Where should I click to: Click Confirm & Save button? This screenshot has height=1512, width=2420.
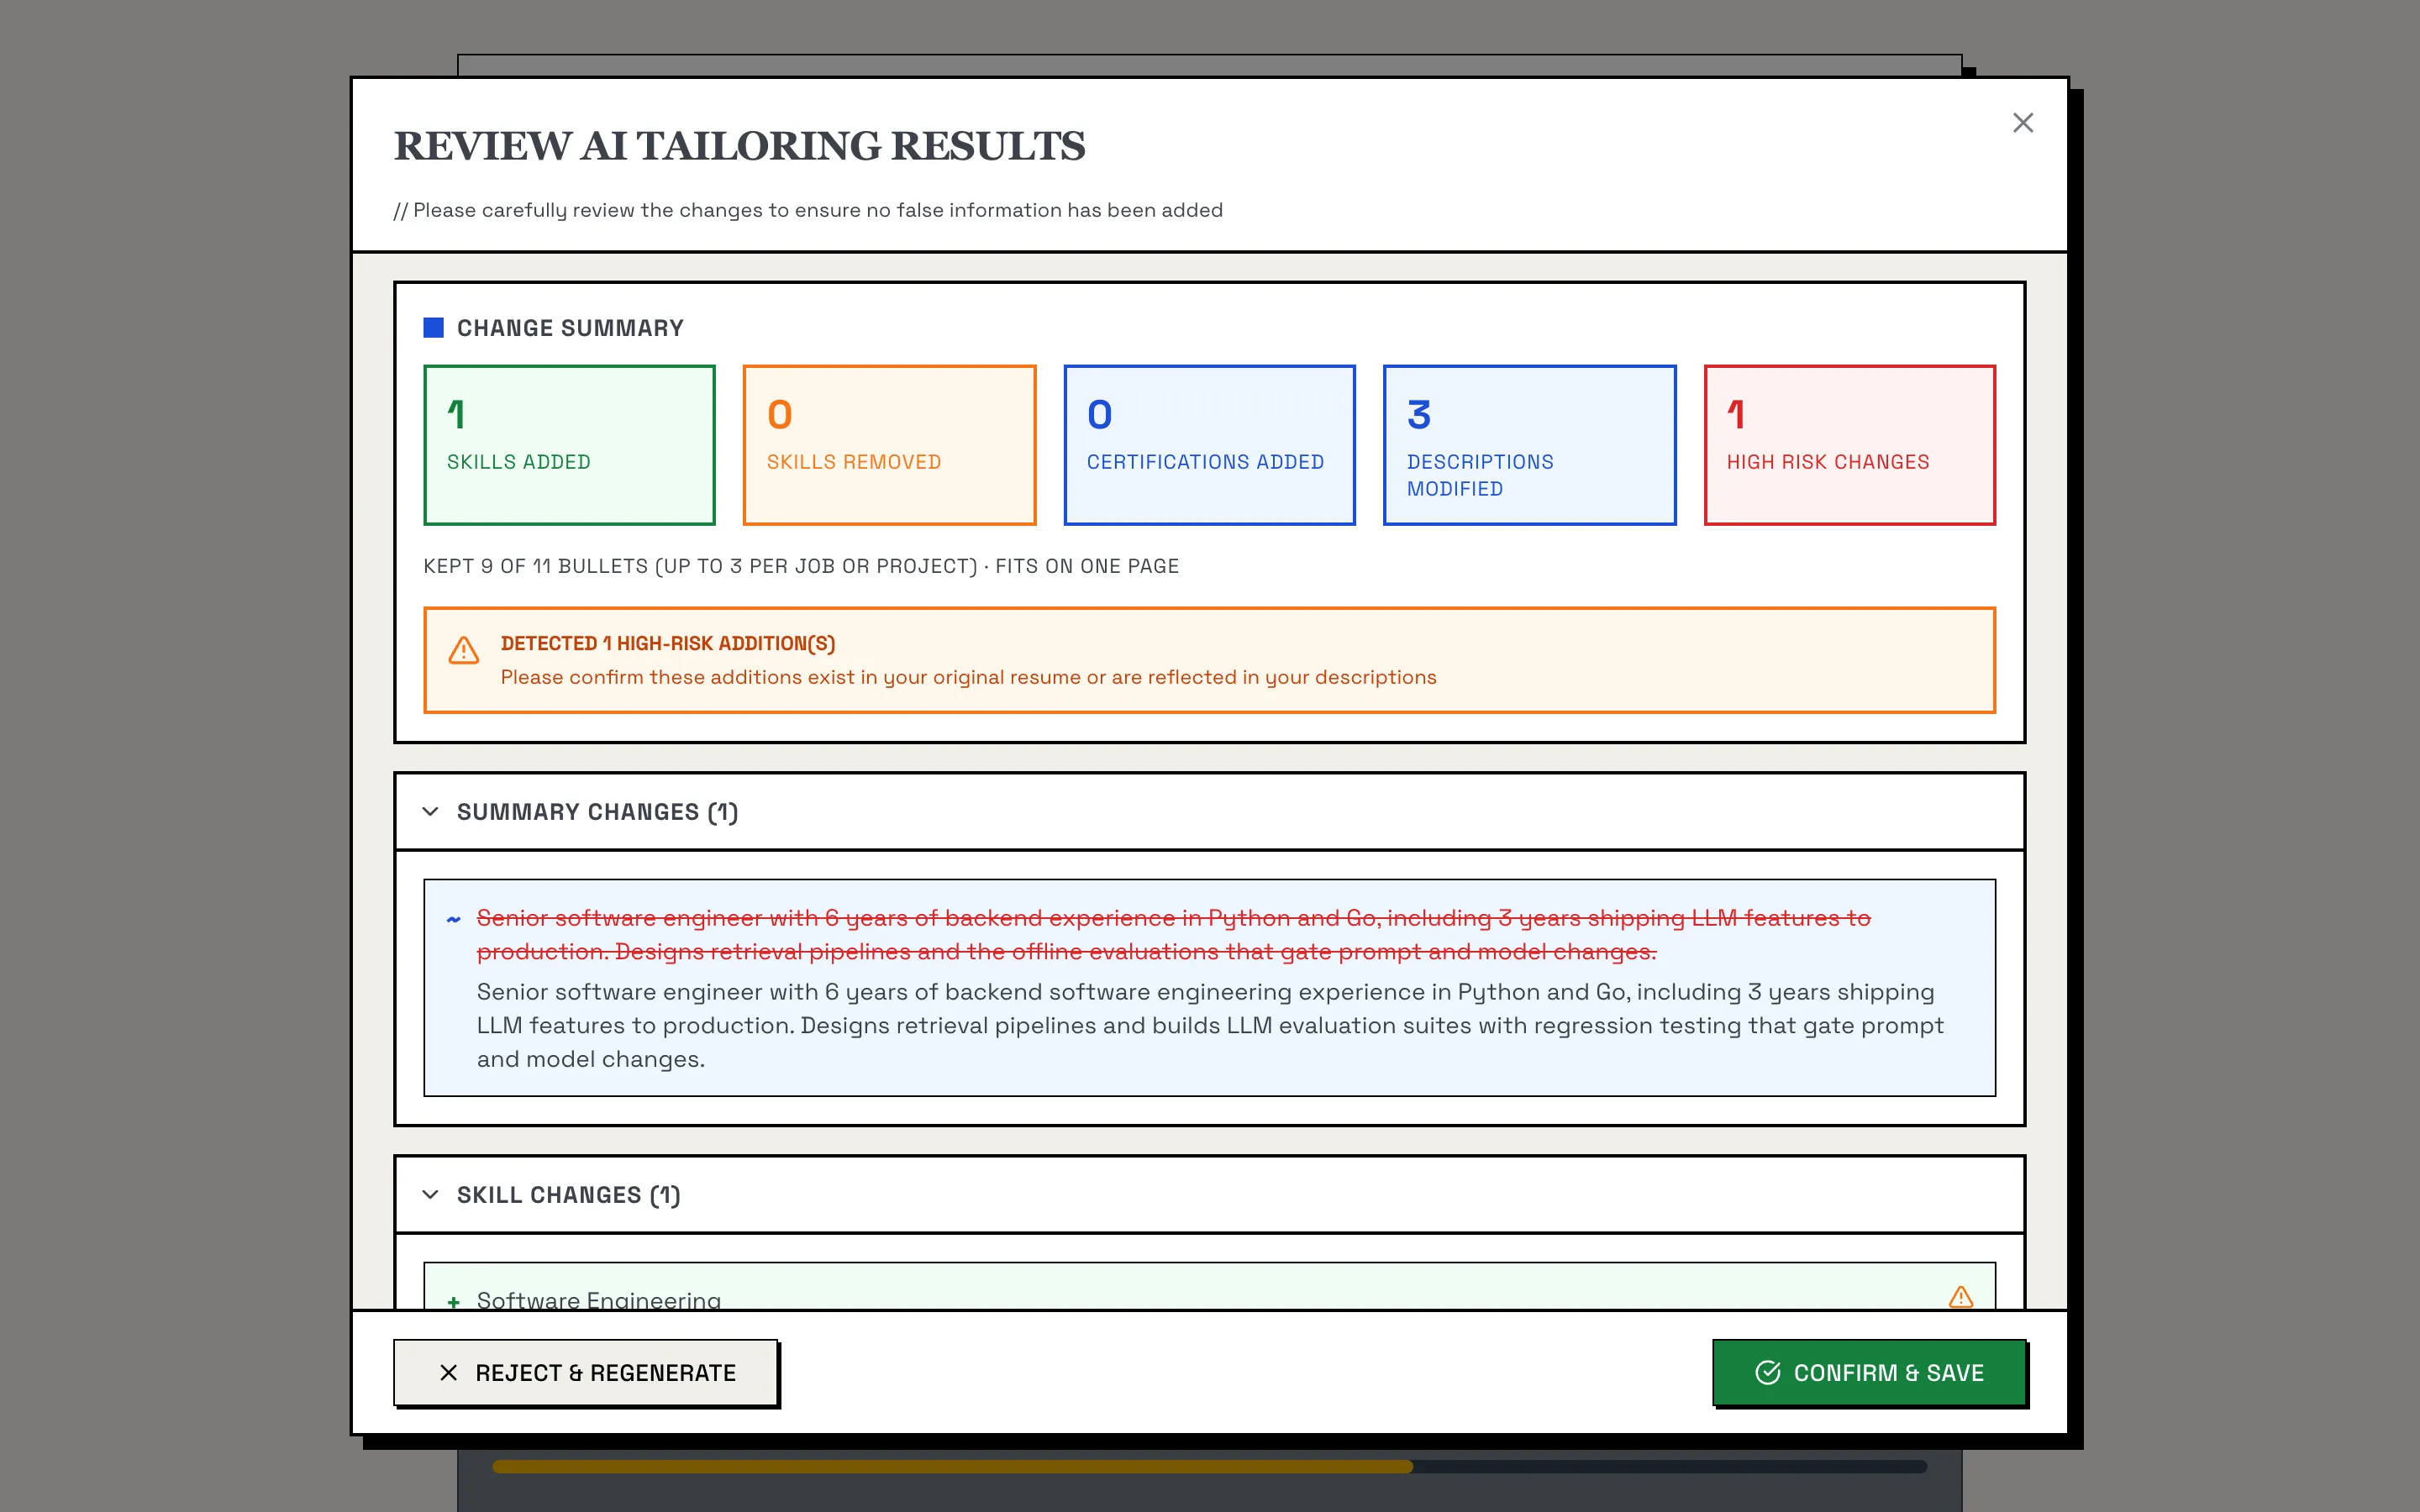click(1869, 1372)
